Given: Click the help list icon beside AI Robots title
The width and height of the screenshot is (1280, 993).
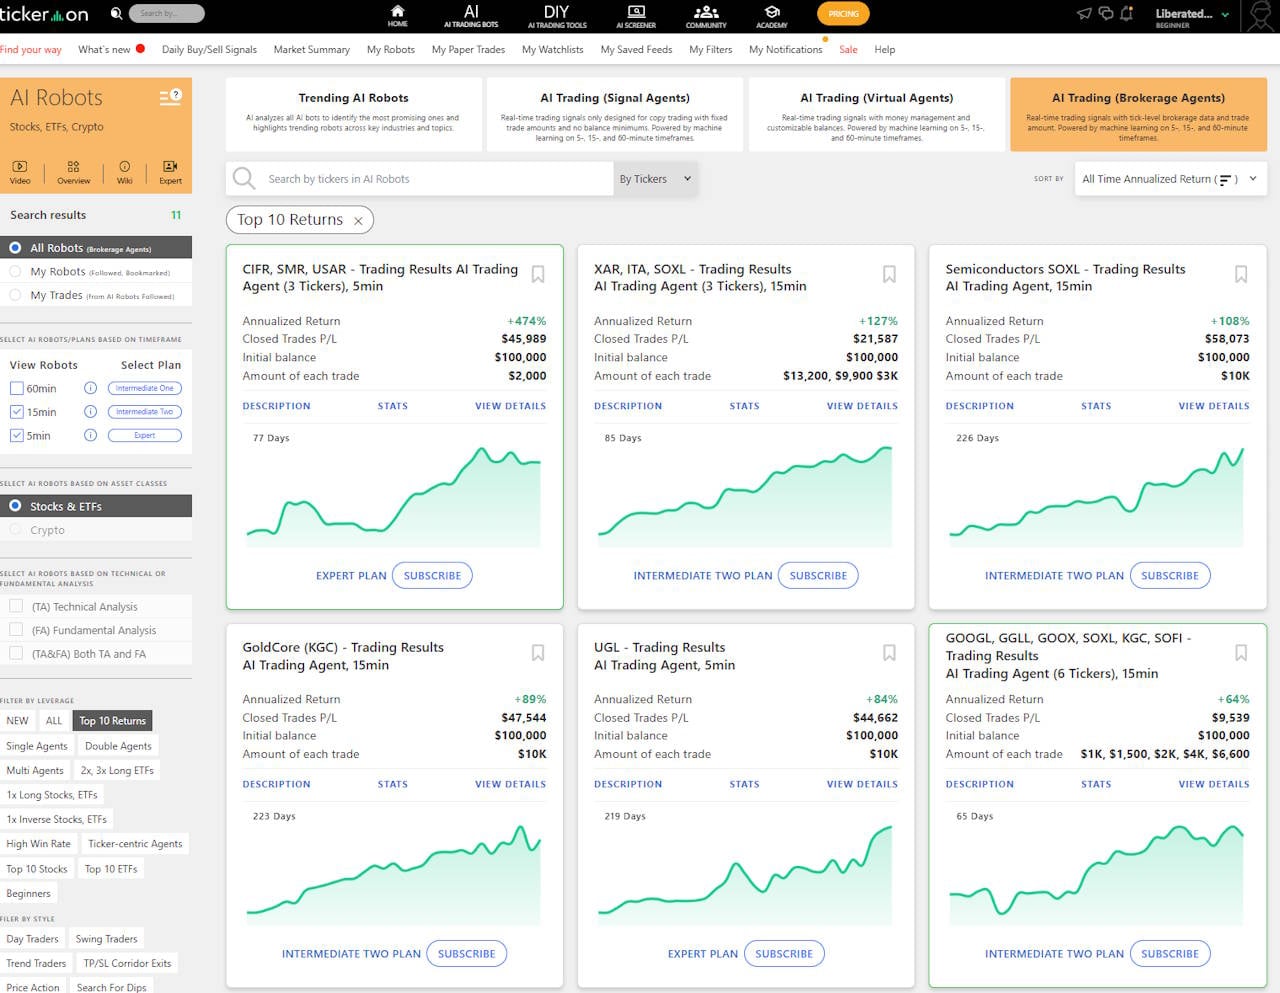Looking at the screenshot, I should [x=170, y=97].
